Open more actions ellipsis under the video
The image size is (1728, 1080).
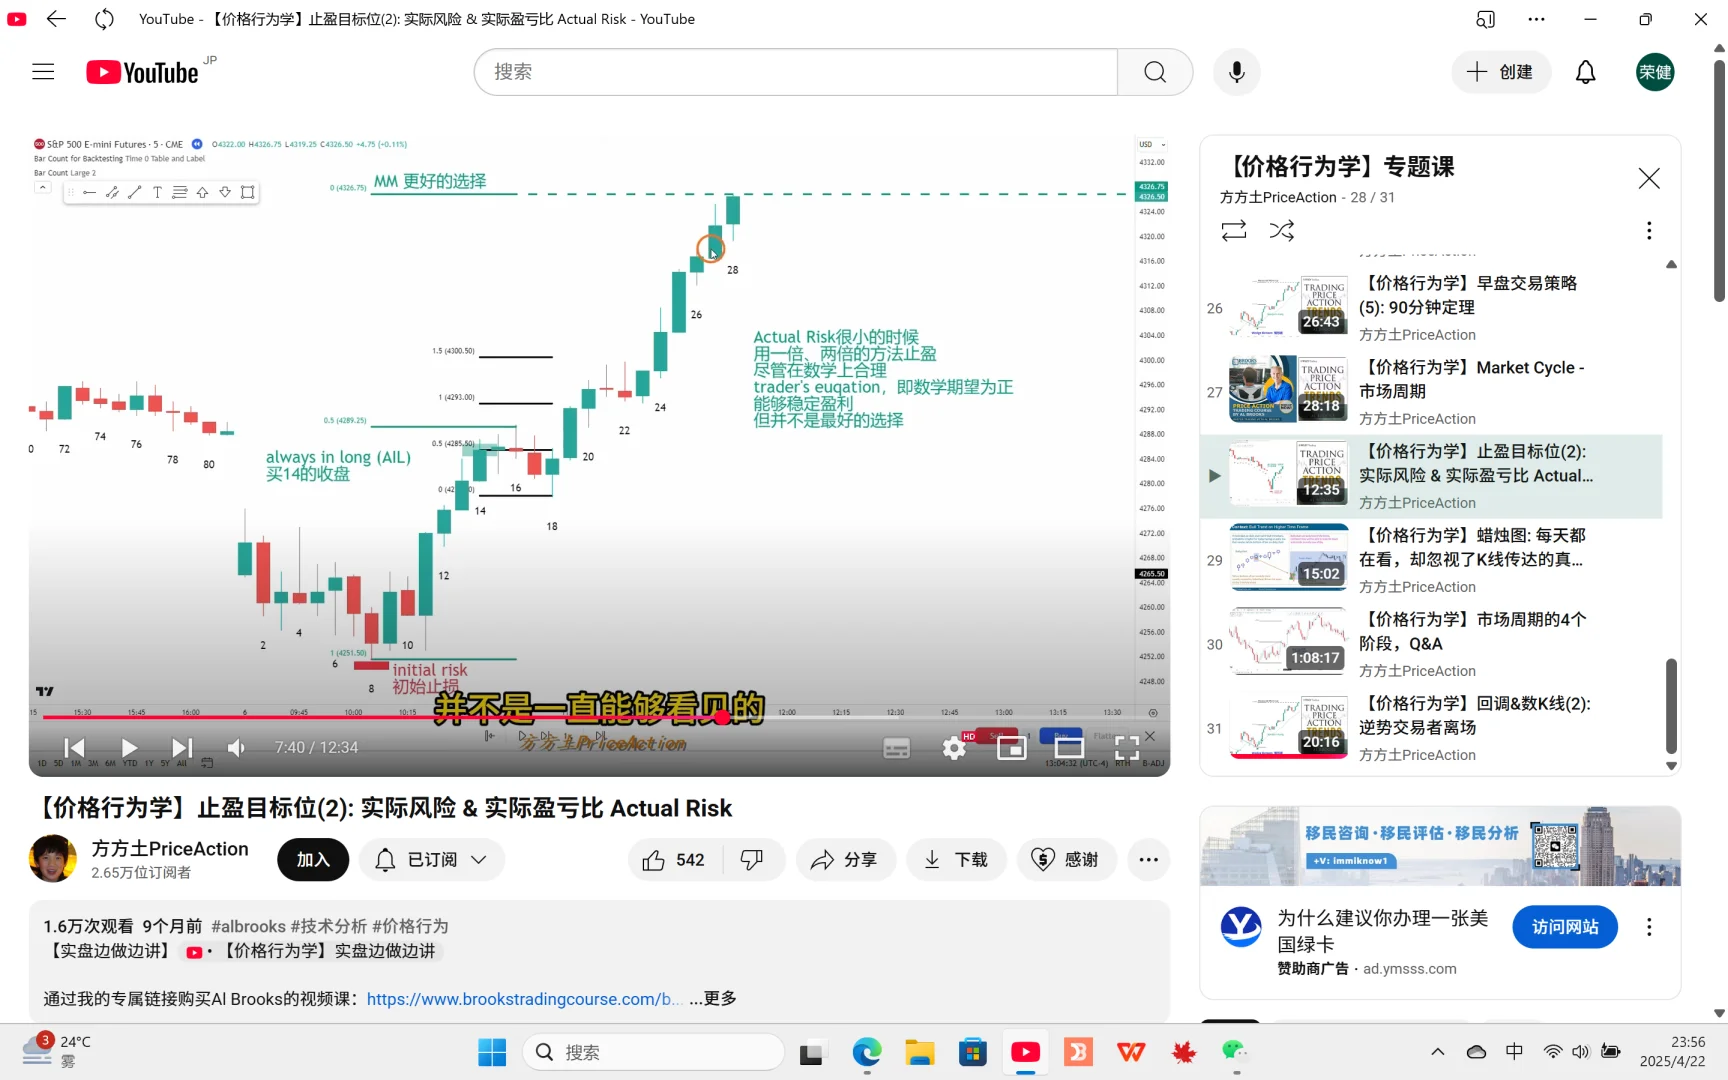[1149, 860]
